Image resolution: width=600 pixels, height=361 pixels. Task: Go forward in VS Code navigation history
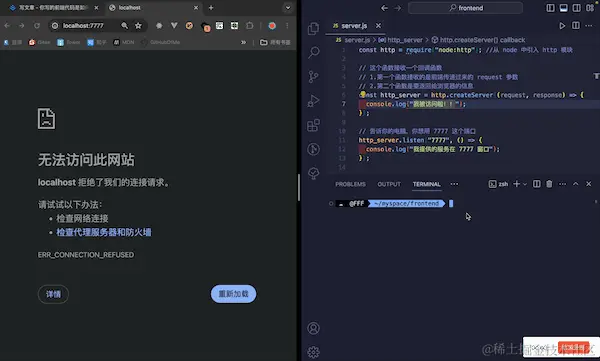point(398,8)
